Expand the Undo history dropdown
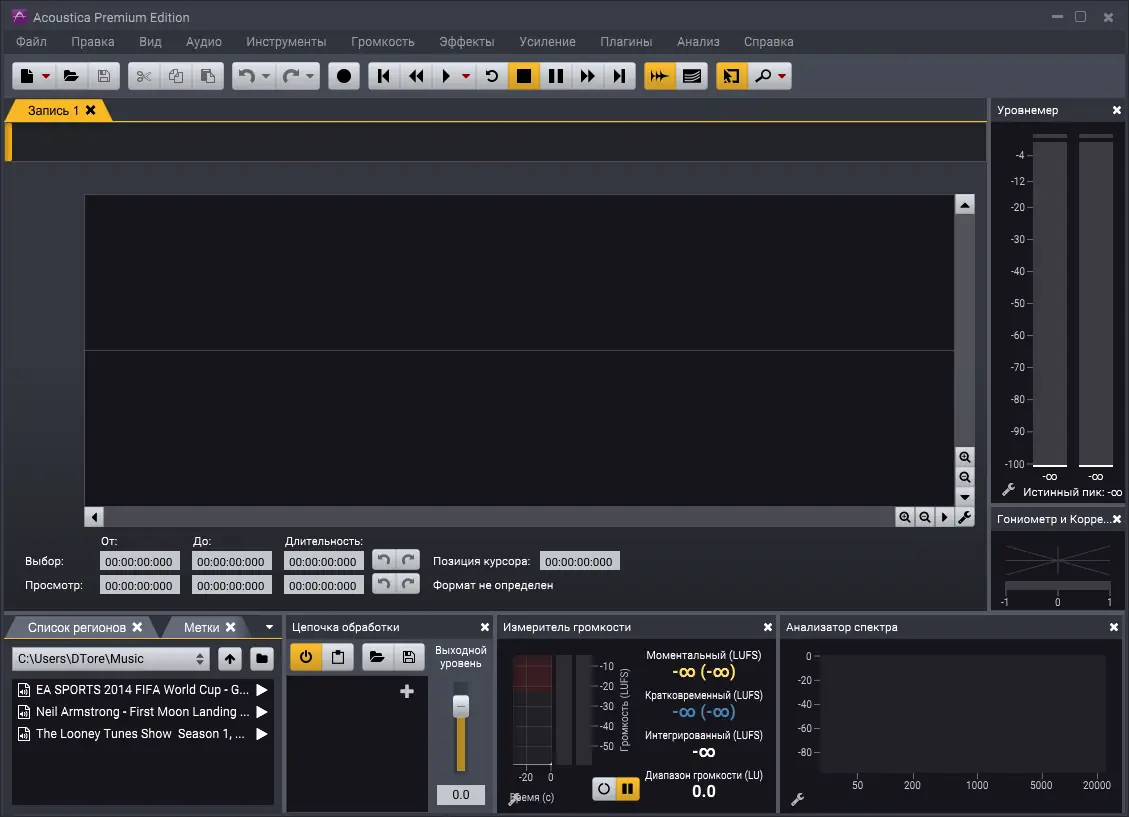The height and width of the screenshot is (817, 1129). click(x=266, y=76)
